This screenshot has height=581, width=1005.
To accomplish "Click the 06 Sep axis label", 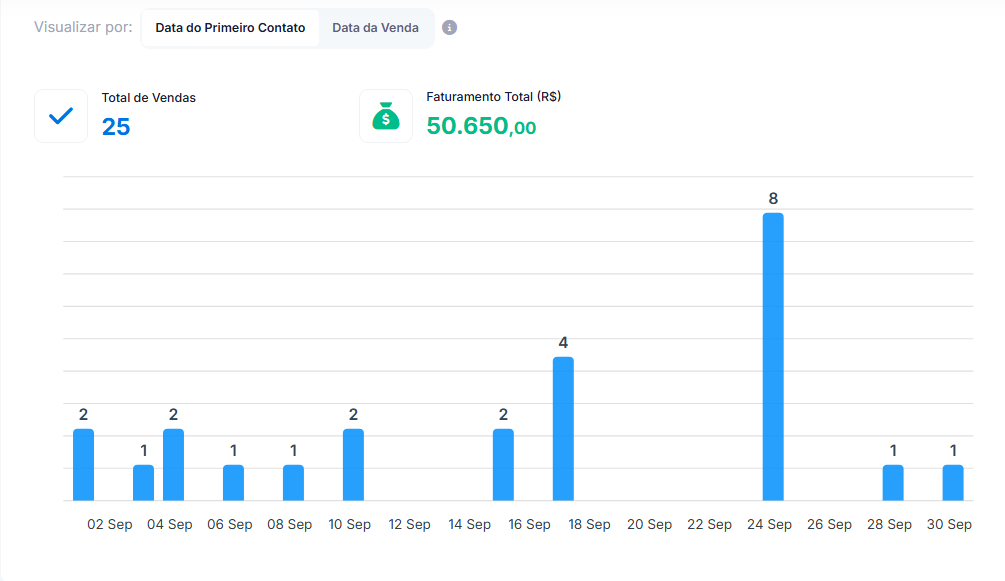I will pyautogui.click(x=229, y=524).
